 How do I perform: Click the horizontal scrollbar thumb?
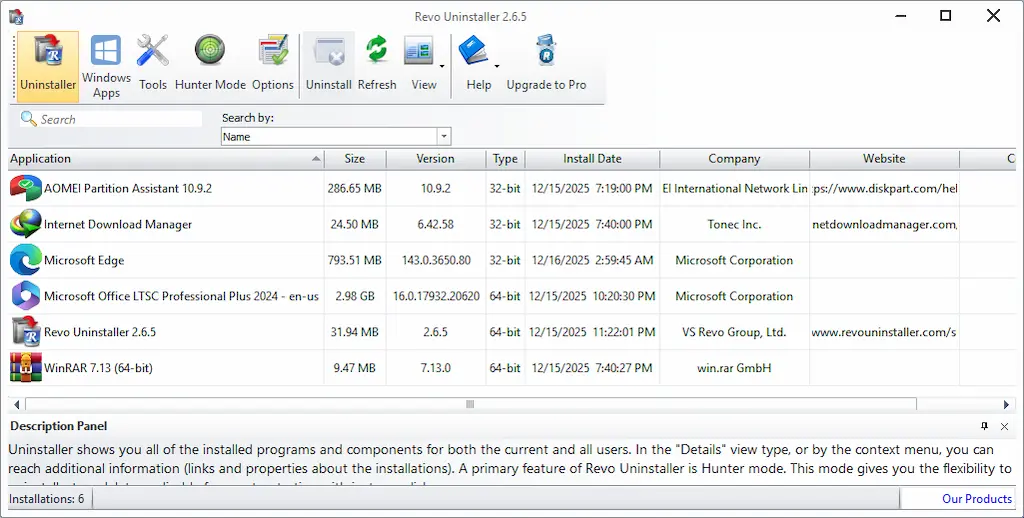coord(470,404)
